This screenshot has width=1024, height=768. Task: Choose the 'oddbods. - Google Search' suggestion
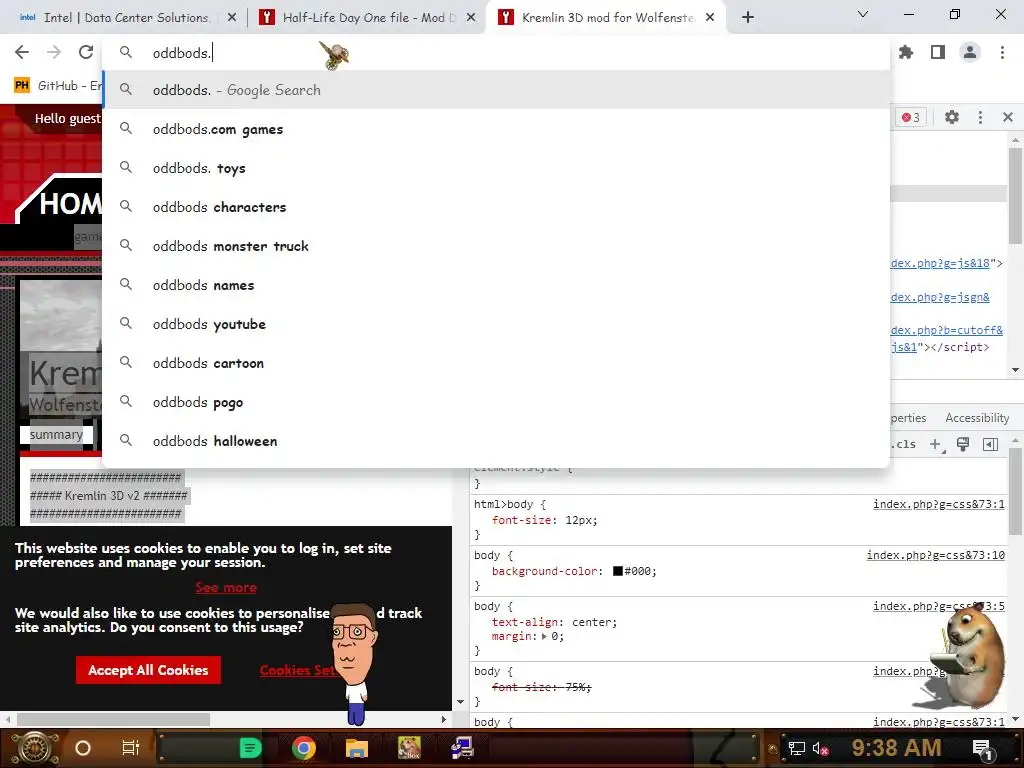pyautogui.click(x=496, y=90)
